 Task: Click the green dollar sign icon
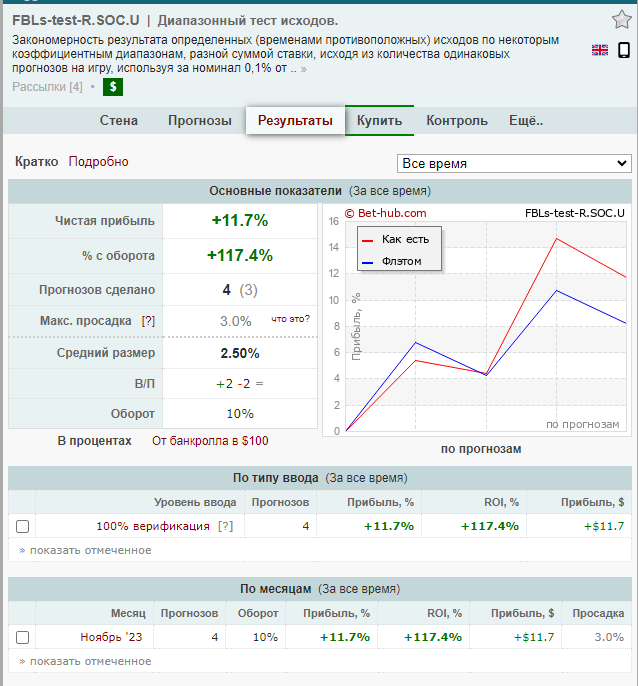click(x=113, y=87)
